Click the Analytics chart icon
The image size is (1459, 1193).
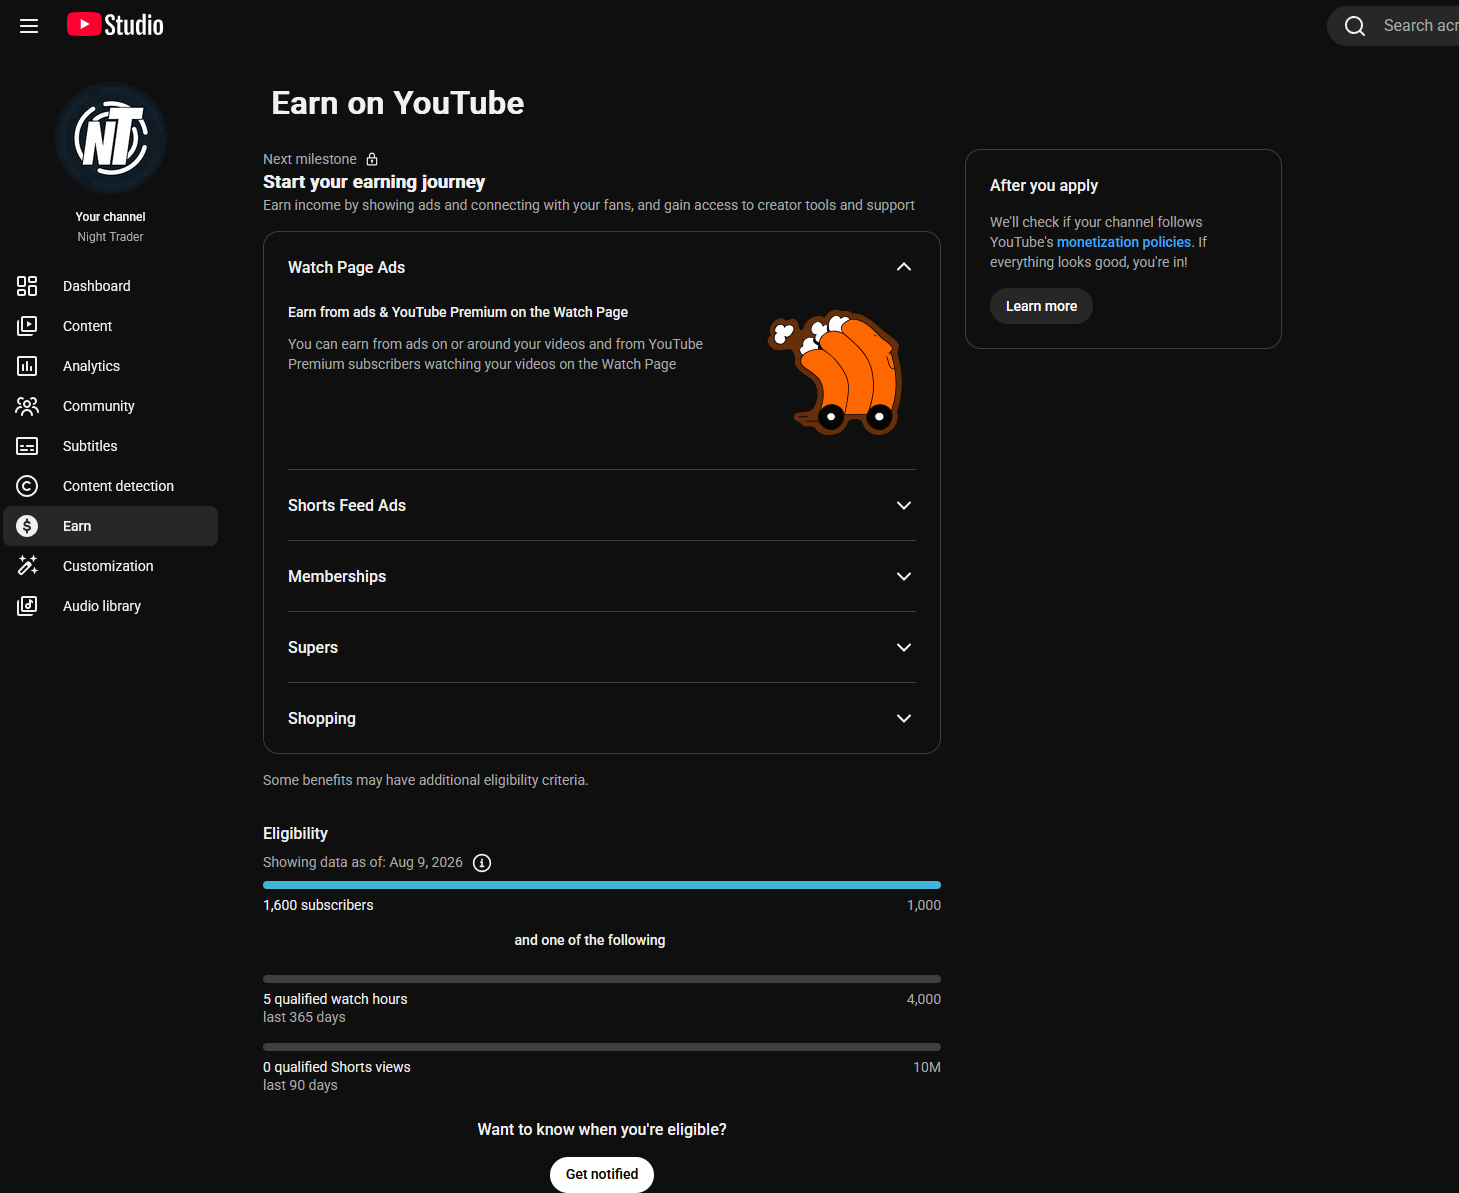point(27,366)
